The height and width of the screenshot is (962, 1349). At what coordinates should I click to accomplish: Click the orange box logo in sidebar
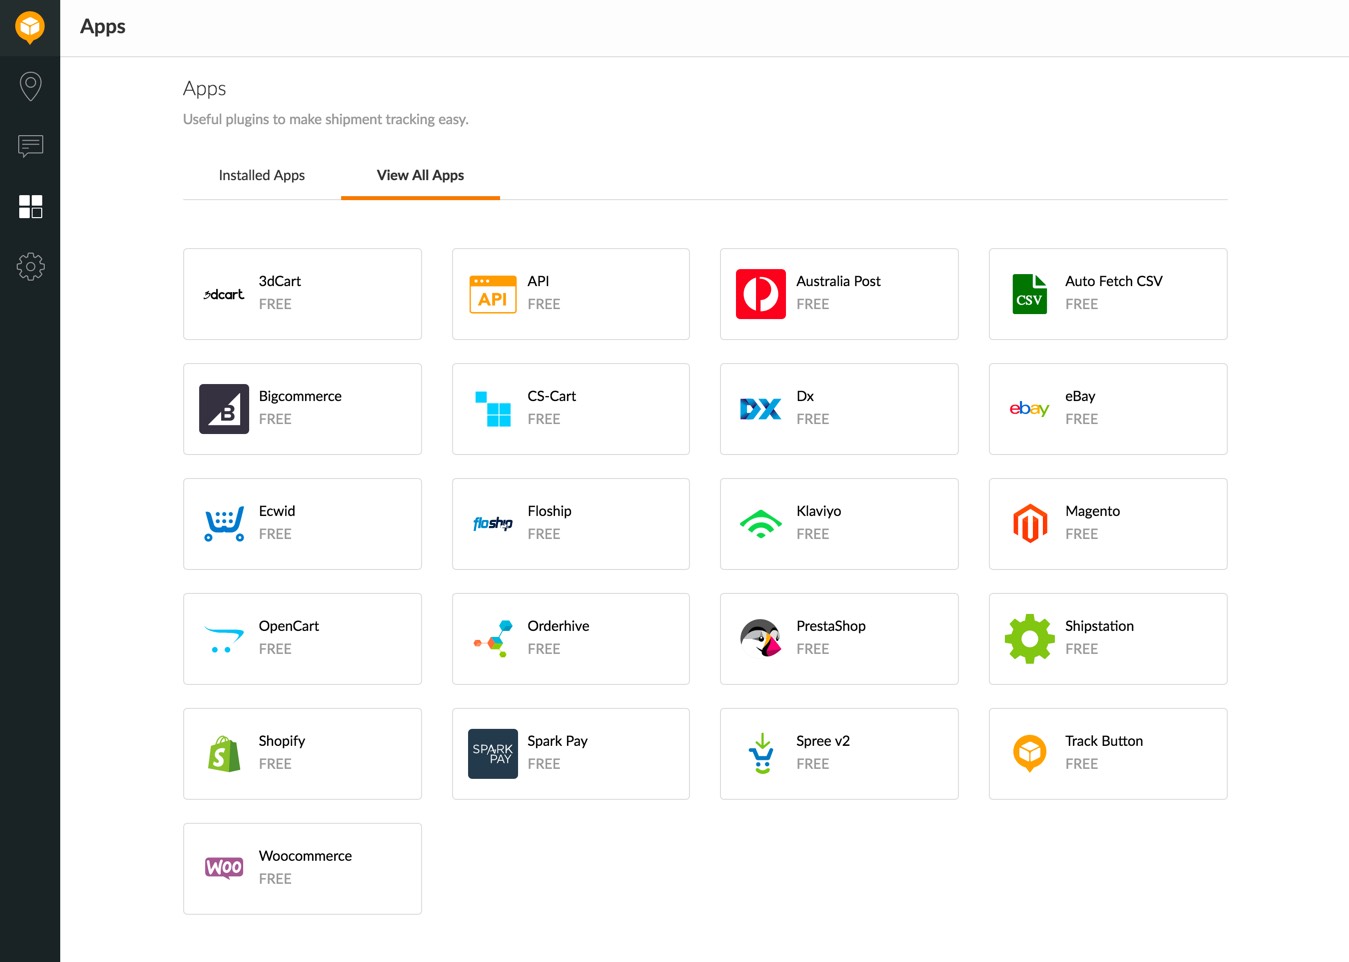coord(30,27)
